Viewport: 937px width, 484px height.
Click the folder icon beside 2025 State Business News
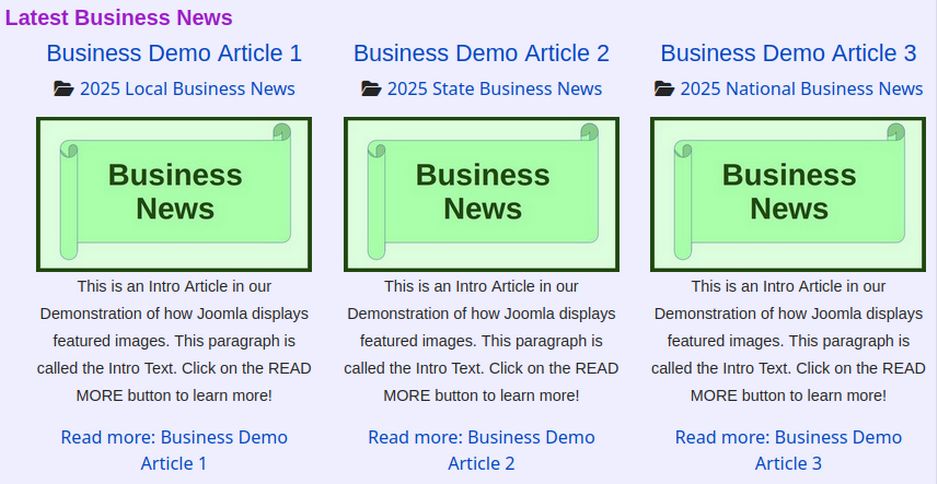click(371, 89)
